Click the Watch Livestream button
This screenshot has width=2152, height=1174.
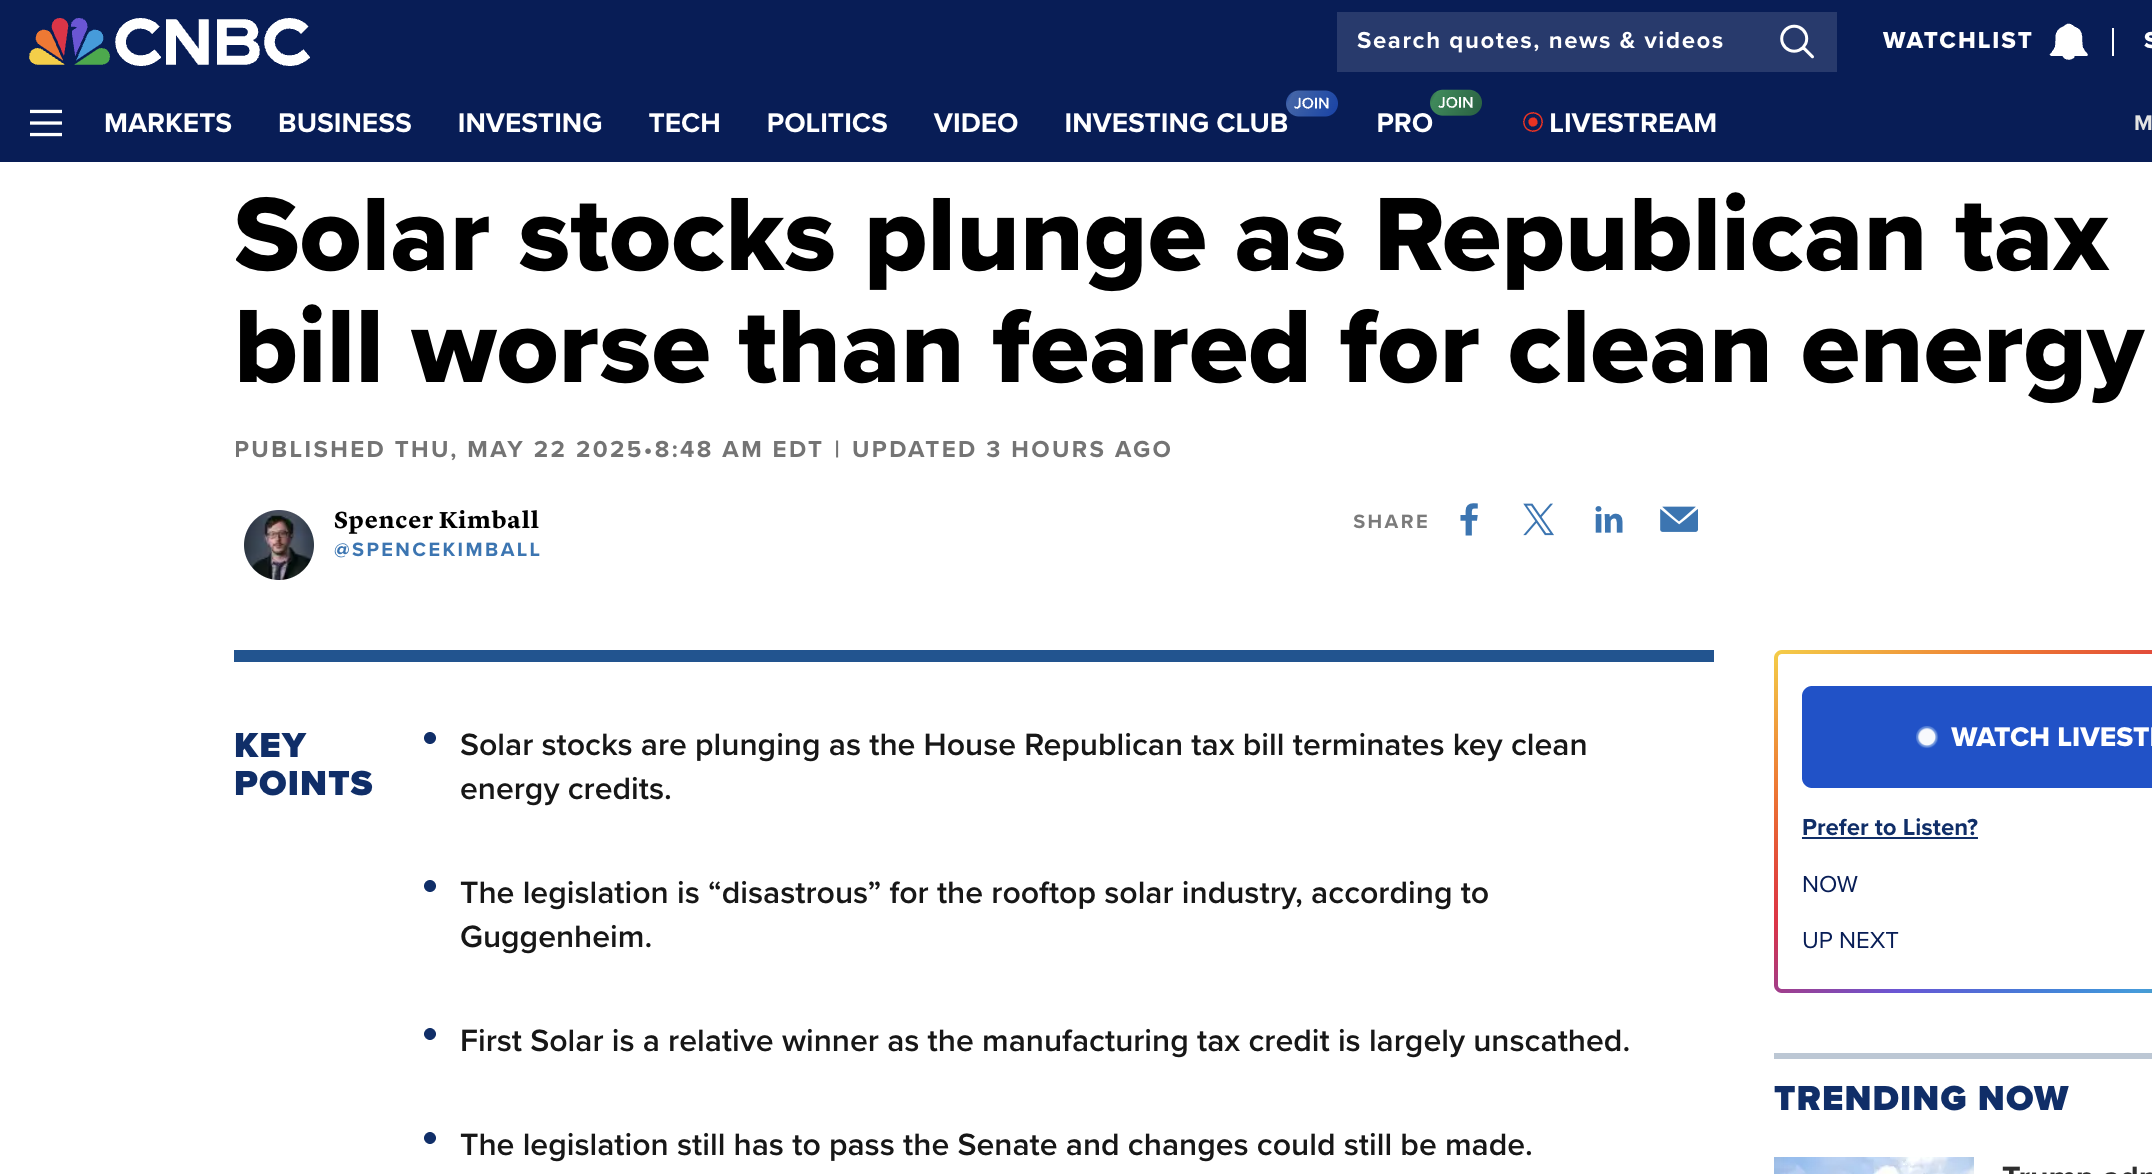[x=1977, y=737]
